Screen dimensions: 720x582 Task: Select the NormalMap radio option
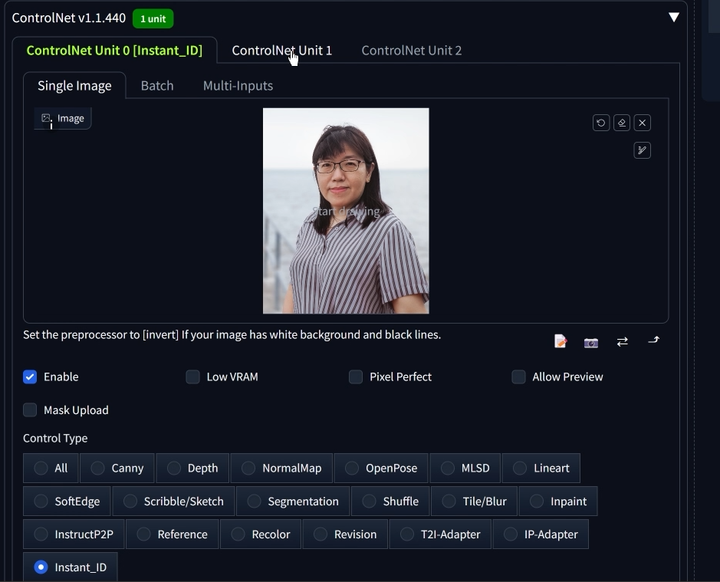click(x=281, y=468)
